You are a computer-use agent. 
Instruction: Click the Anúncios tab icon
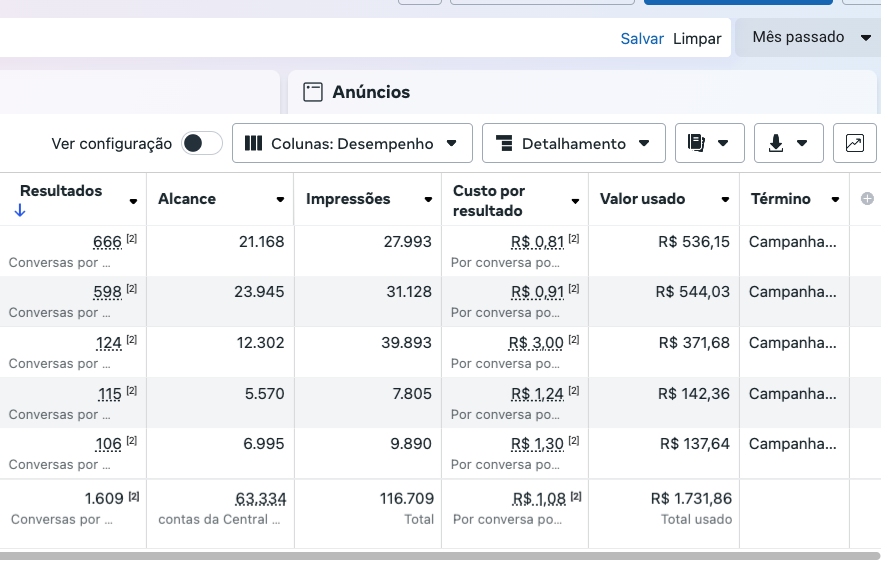[313, 92]
